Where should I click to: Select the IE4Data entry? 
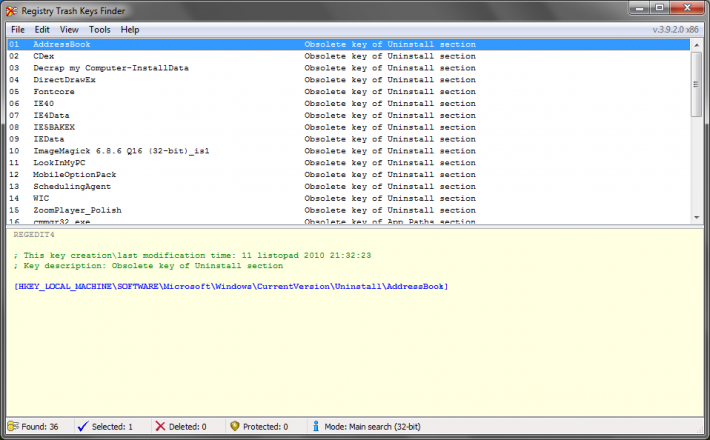349,115
